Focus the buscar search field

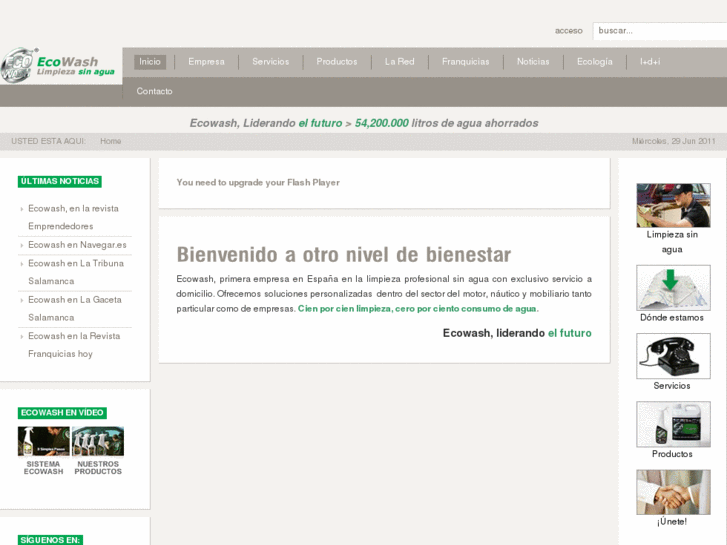click(660, 31)
